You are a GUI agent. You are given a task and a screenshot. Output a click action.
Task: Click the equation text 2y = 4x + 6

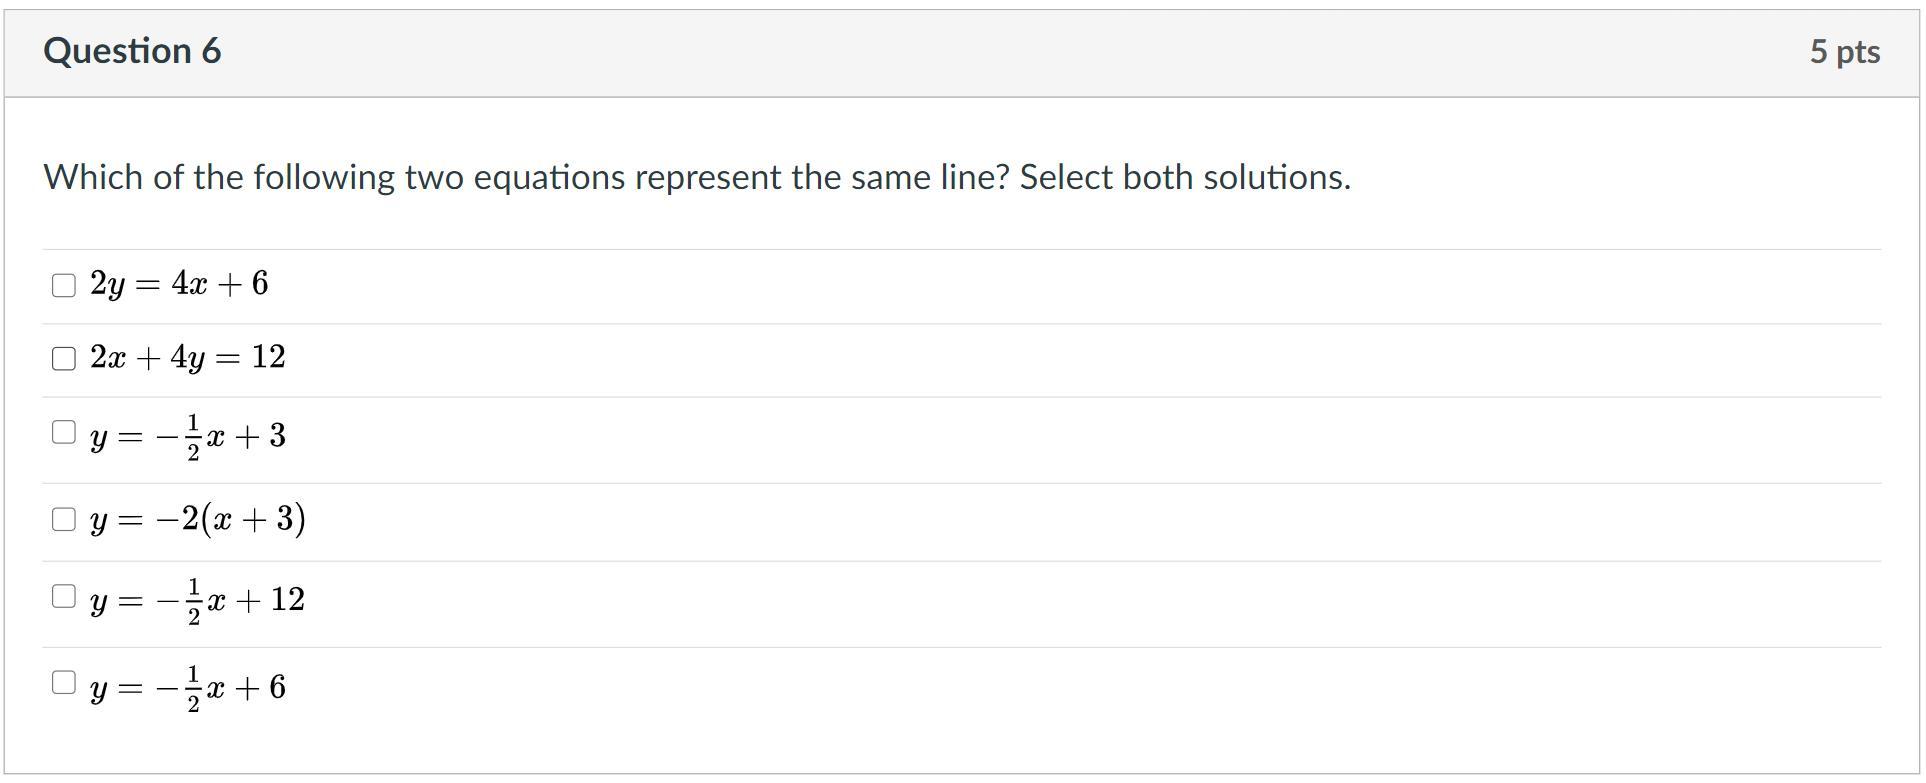(179, 284)
